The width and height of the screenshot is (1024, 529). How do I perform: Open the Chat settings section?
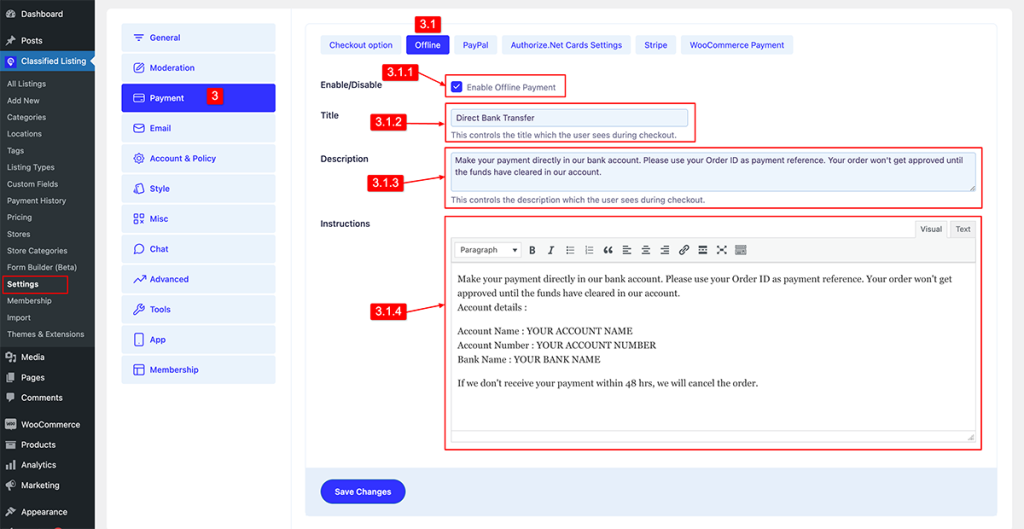[x=199, y=249]
